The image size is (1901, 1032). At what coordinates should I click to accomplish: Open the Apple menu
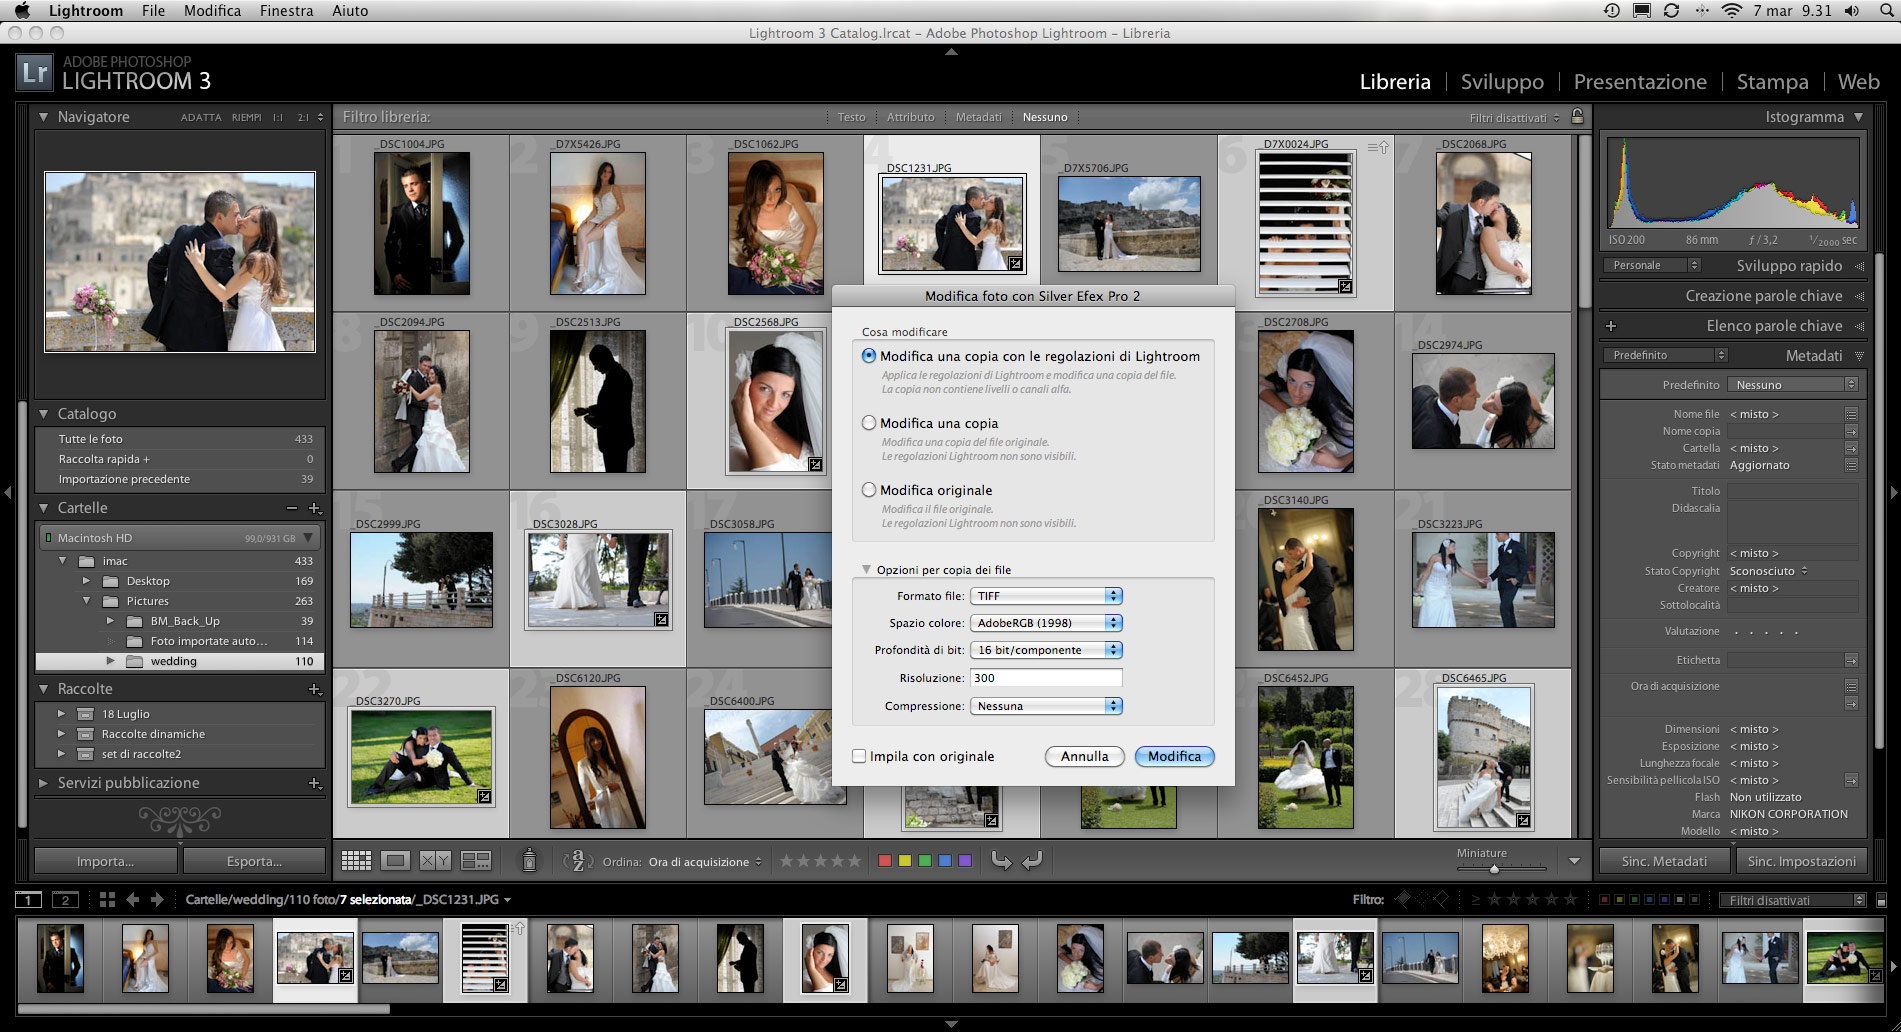point(22,10)
